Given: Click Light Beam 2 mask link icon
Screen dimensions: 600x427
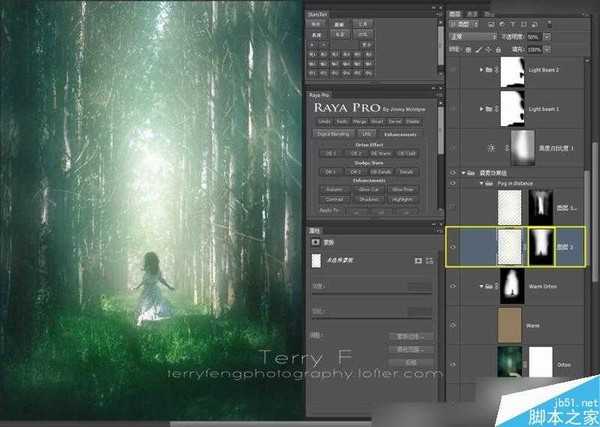Looking at the screenshot, I should click(497, 70).
